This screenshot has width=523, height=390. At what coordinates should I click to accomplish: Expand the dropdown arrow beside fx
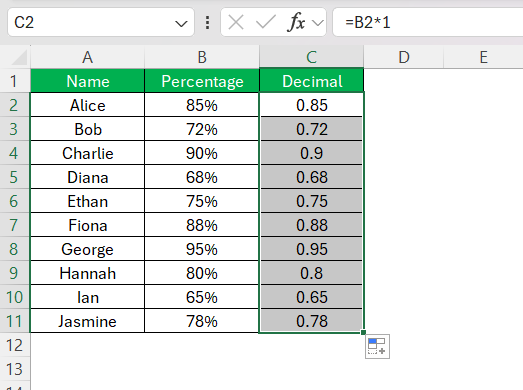tap(318, 23)
